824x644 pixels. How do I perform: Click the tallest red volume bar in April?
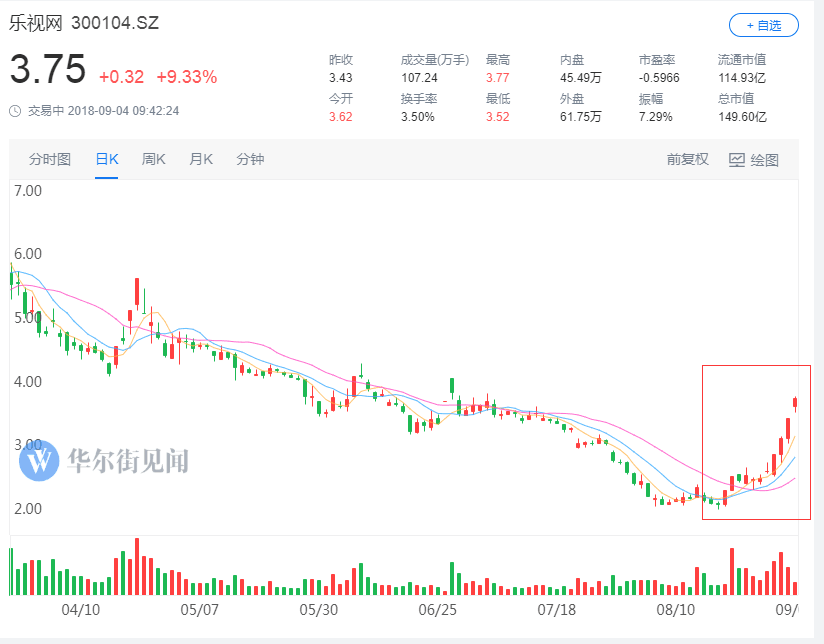137,566
